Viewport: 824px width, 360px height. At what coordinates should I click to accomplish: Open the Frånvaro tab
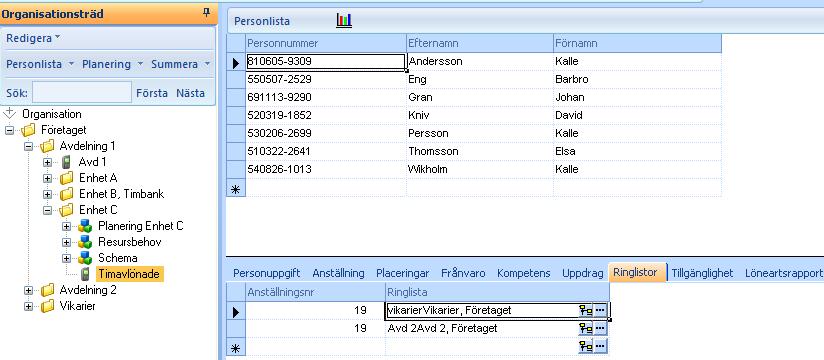tap(463, 273)
